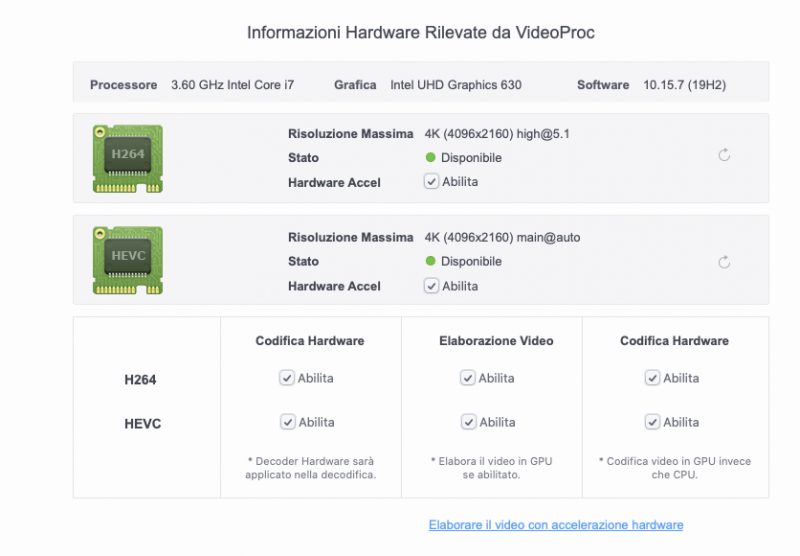Refresh the H264 hardware detection

[724, 155]
